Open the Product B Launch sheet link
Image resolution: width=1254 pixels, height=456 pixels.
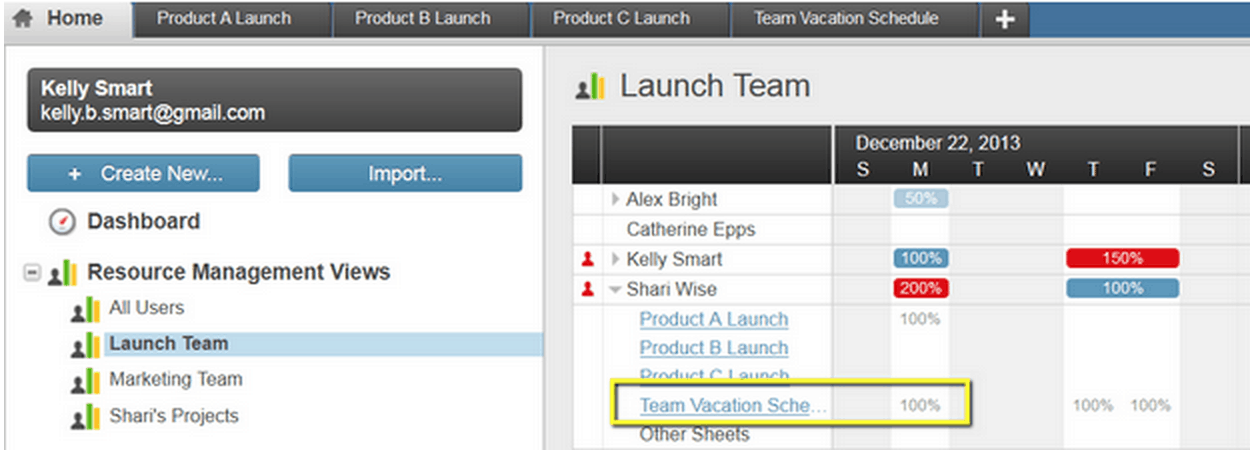713,348
